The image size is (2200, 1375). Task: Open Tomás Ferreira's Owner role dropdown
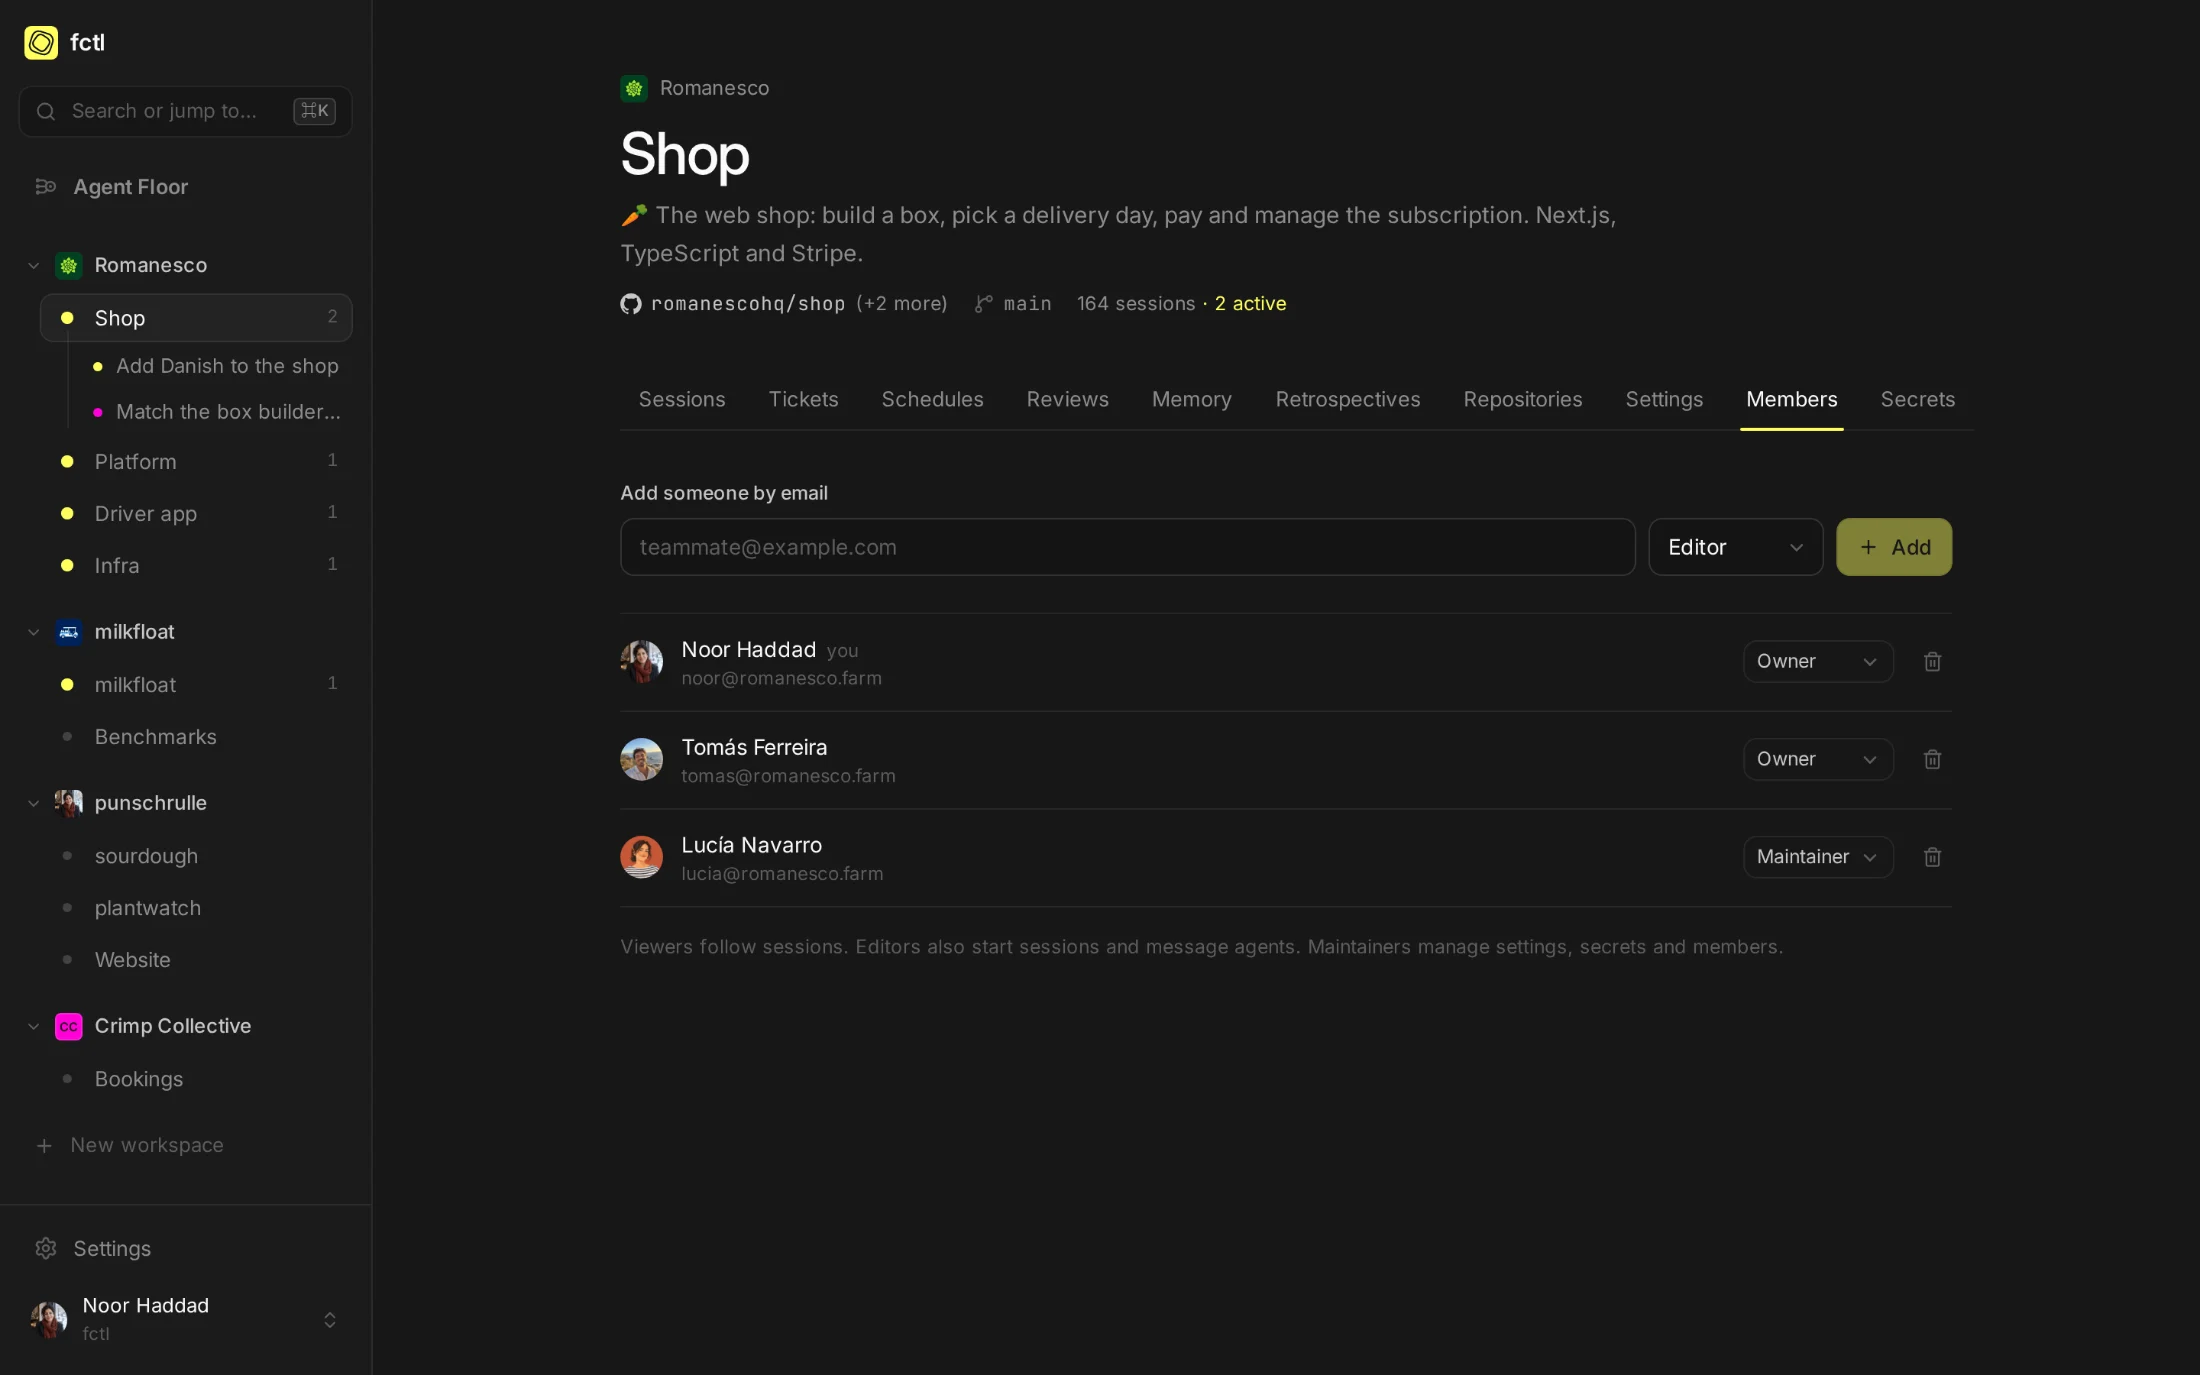click(1818, 759)
